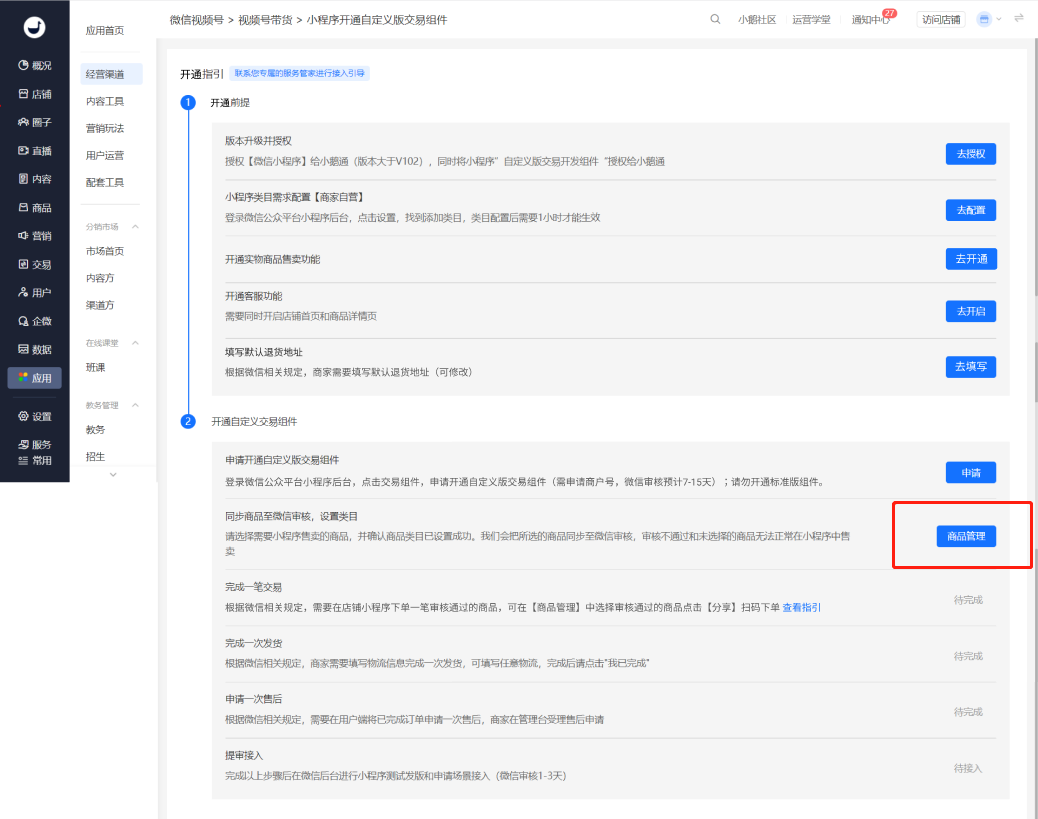Image resolution: width=1038 pixels, height=819 pixels.
Task: Expand more items with bottom down chevron
Action: 113,474
